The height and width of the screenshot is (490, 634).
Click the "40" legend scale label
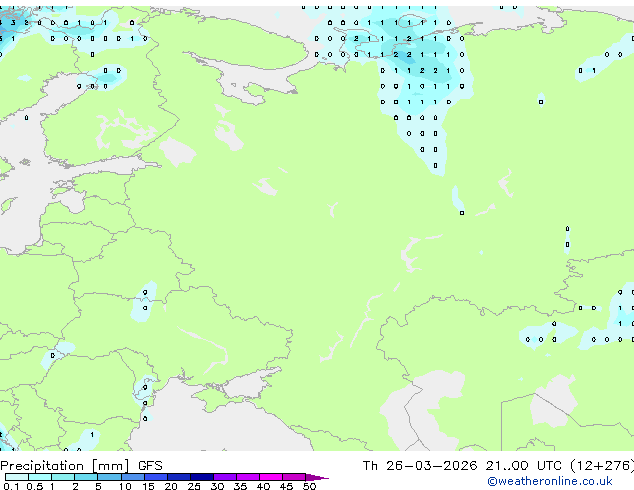263,486
